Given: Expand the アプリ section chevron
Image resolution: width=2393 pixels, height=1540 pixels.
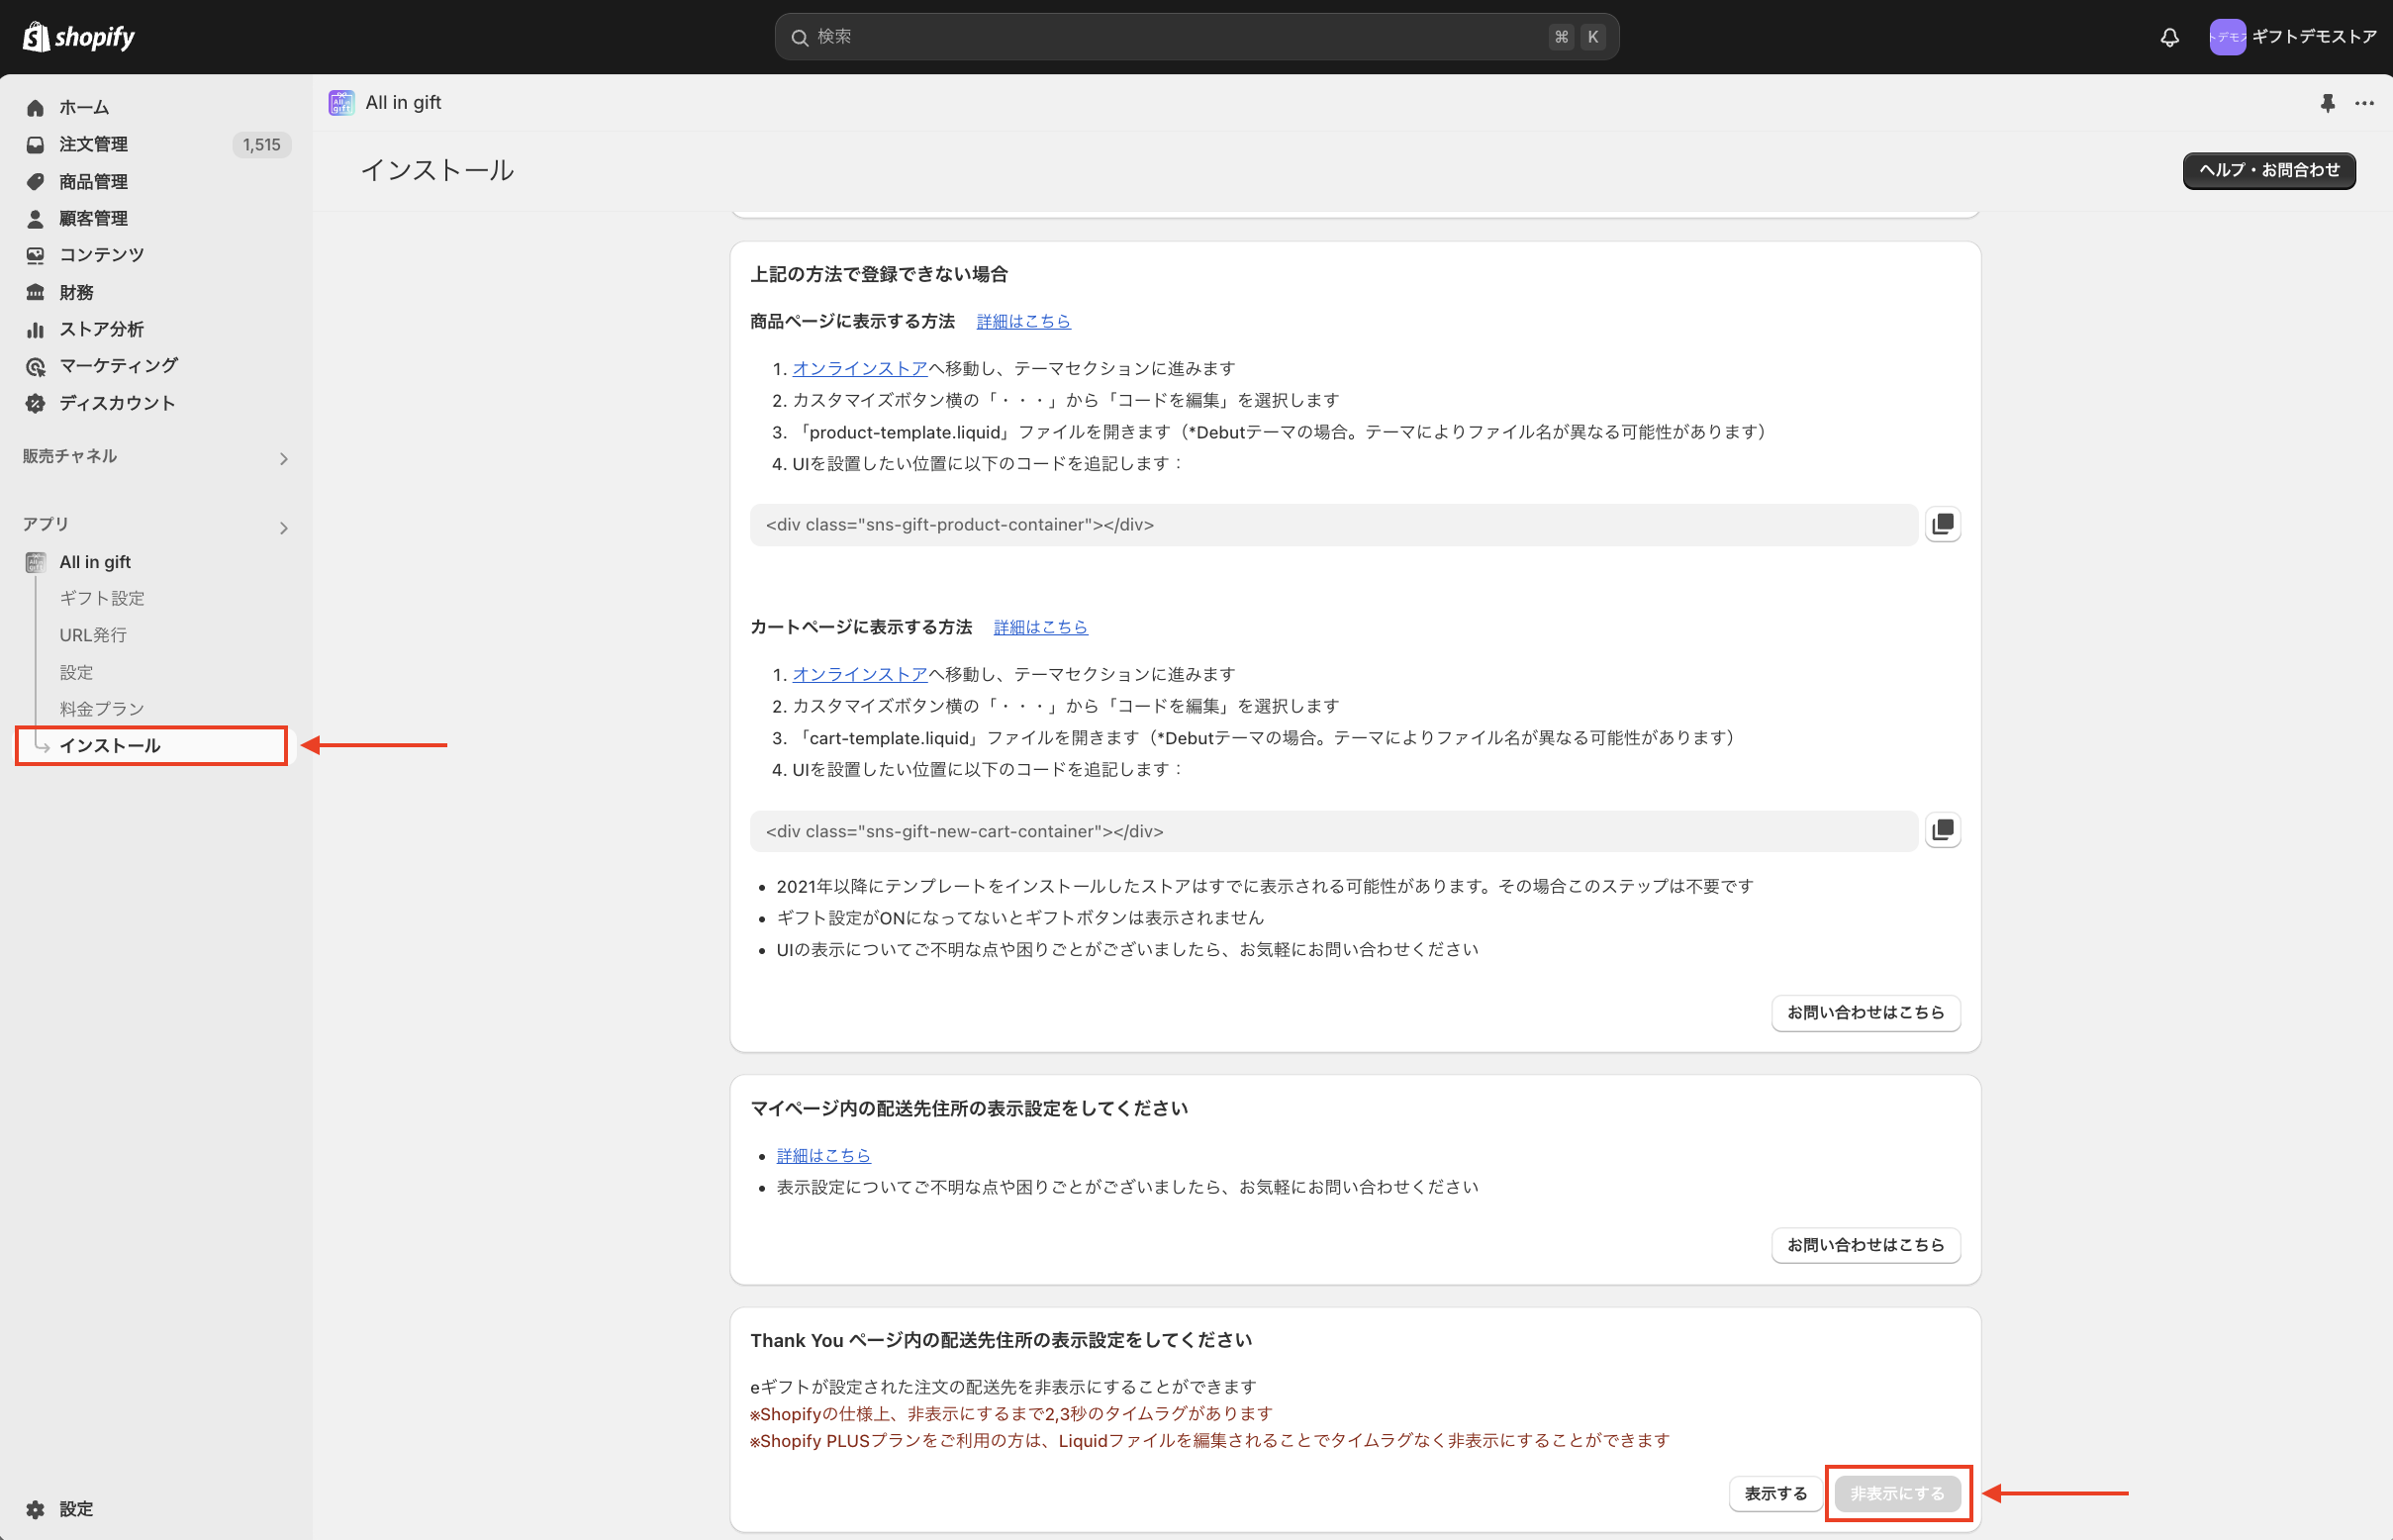Looking at the screenshot, I should point(284,527).
